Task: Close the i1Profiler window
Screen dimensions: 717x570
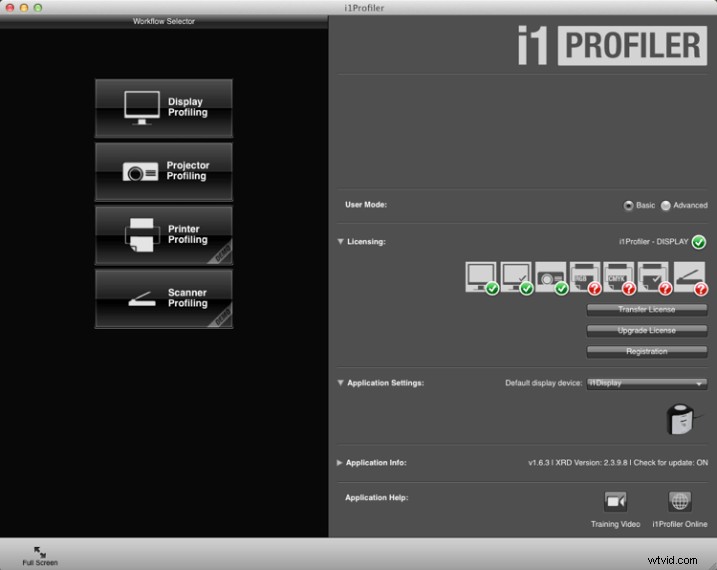Action: click(x=10, y=8)
